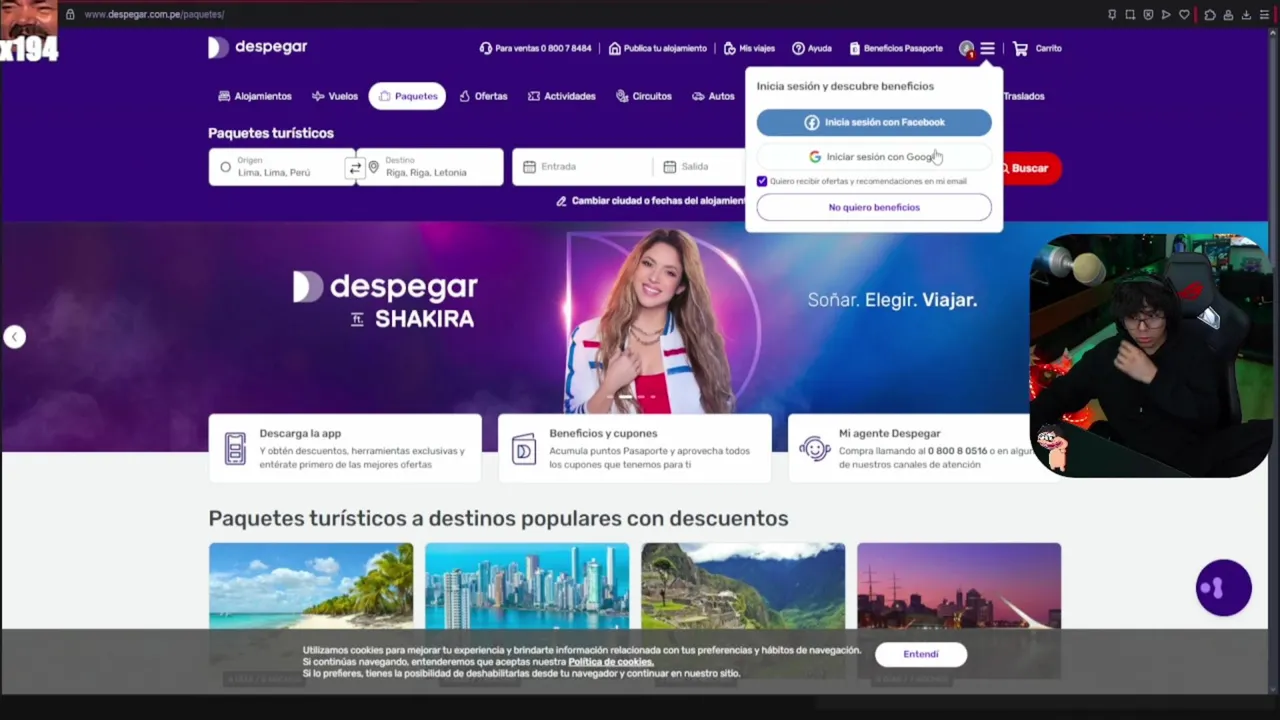Click Inicia sesión con Facebook button
Viewport: 1280px width, 720px height.
[x=874, y=122]
